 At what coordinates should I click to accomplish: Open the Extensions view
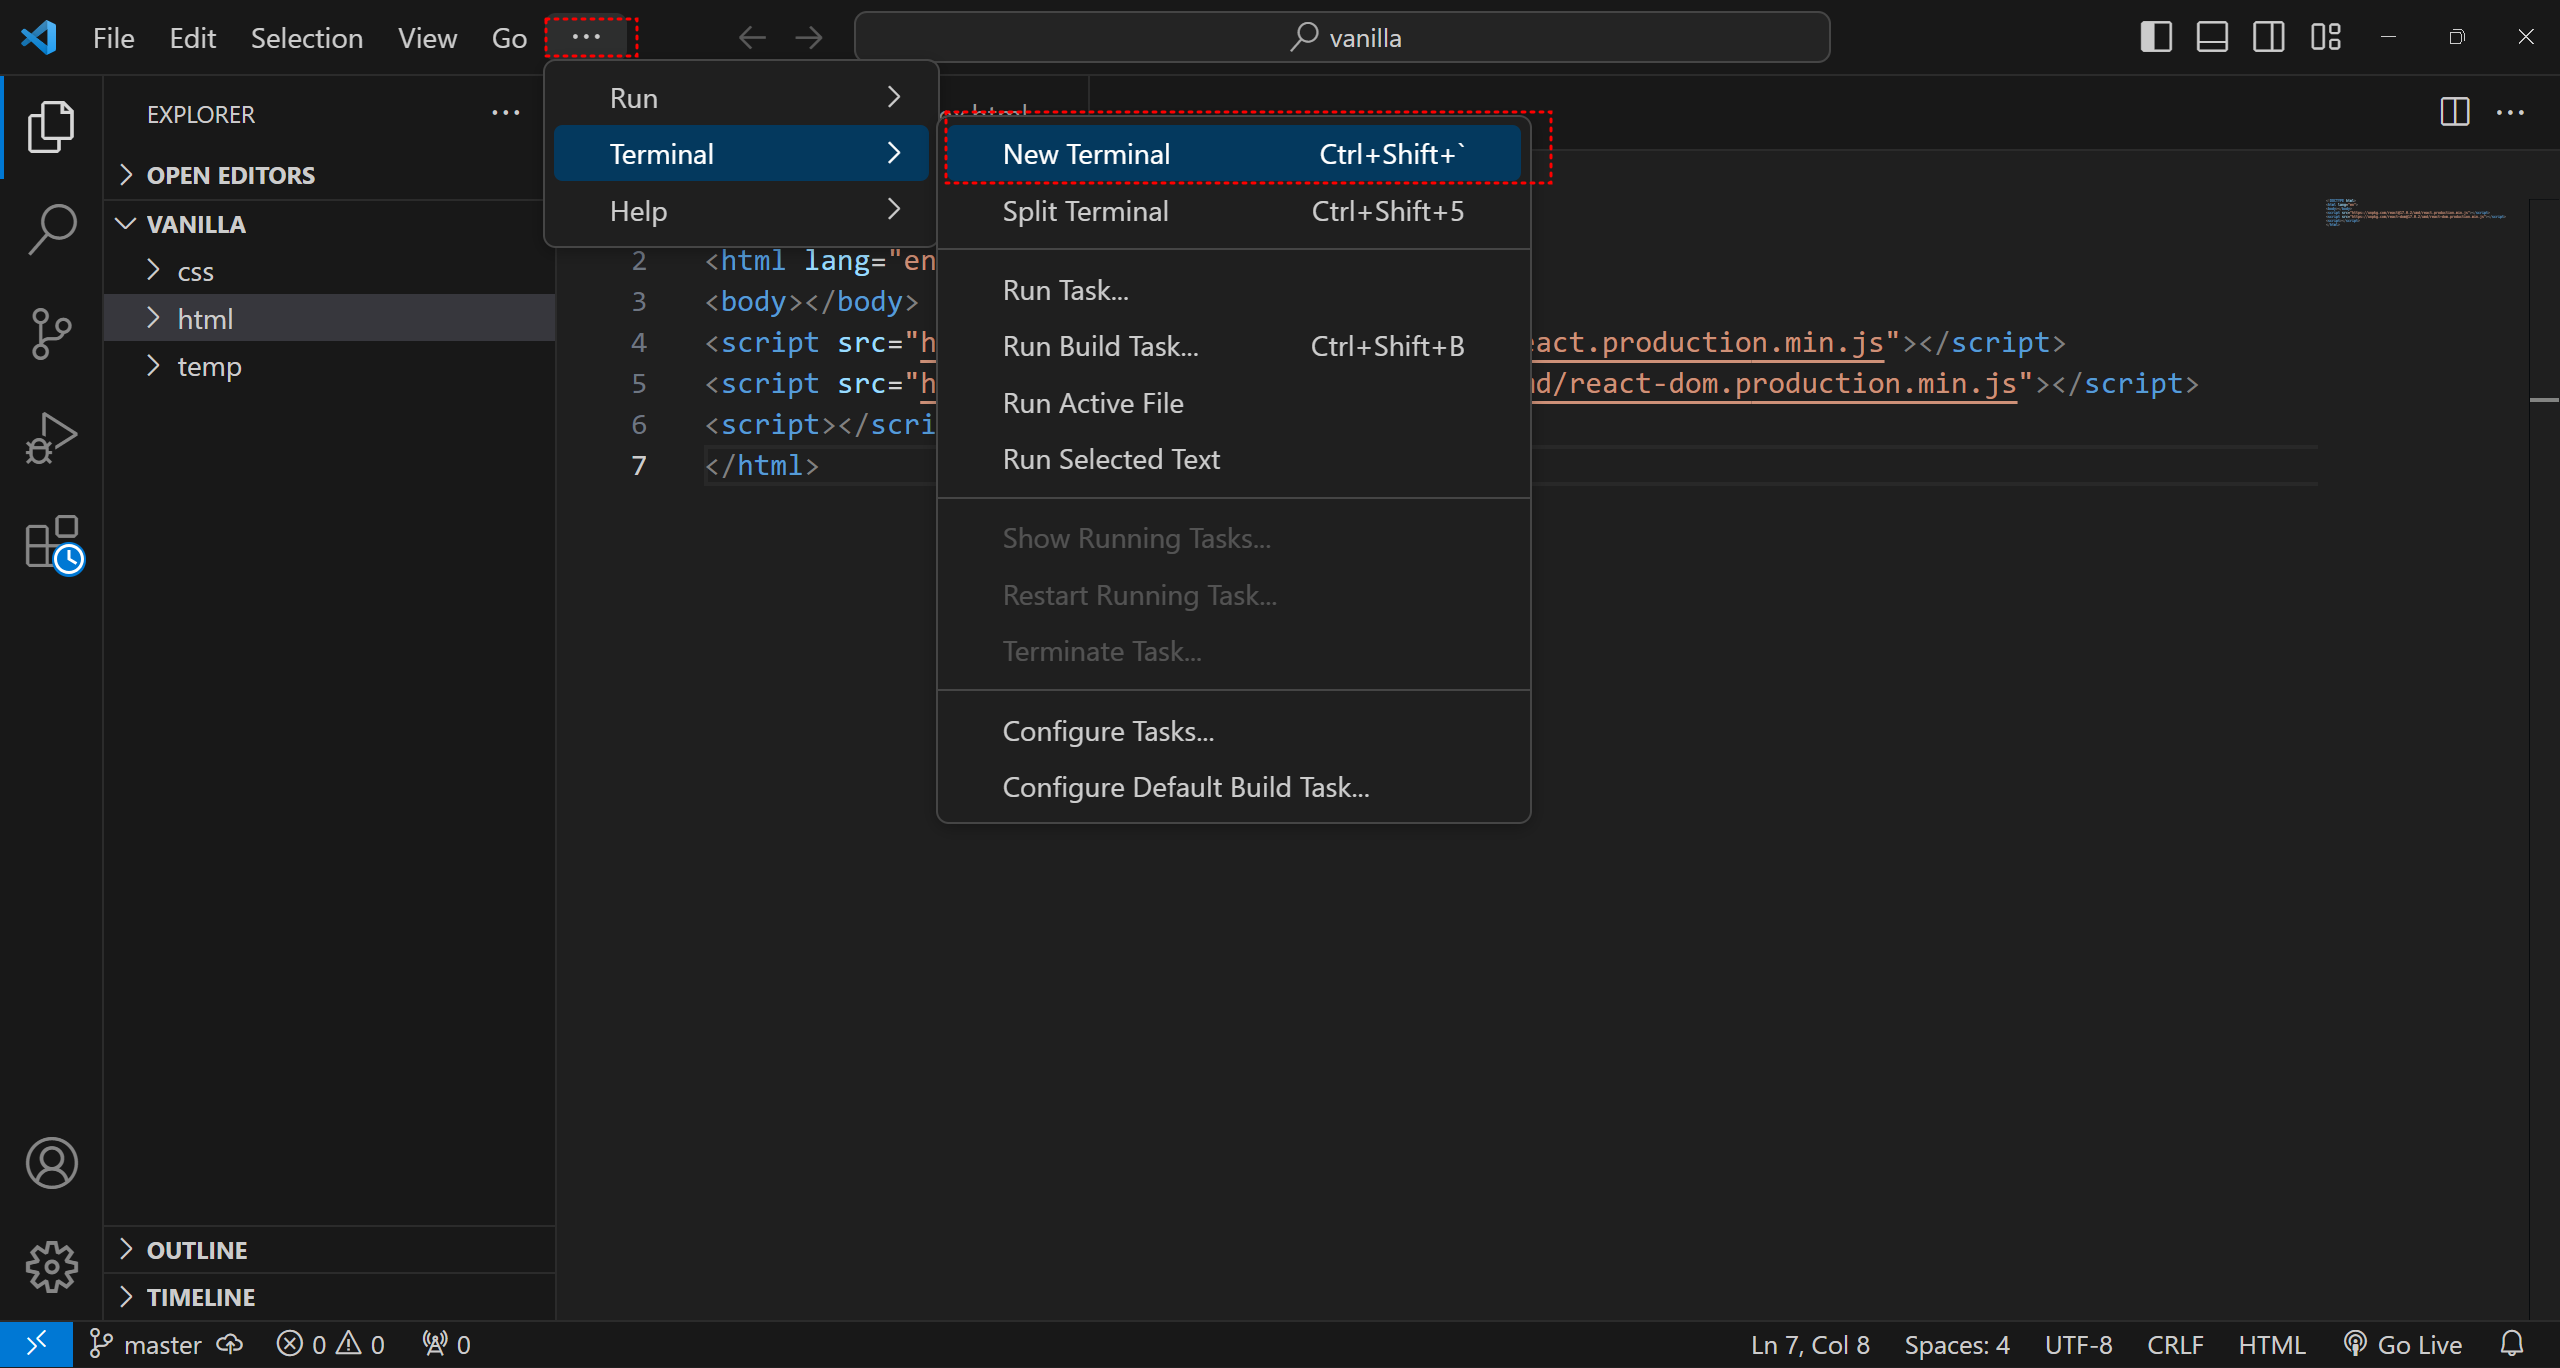coord(54,545)
